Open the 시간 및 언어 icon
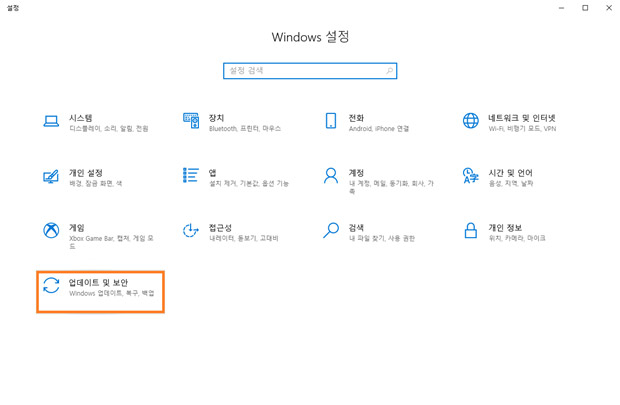 tap(470, 176)
